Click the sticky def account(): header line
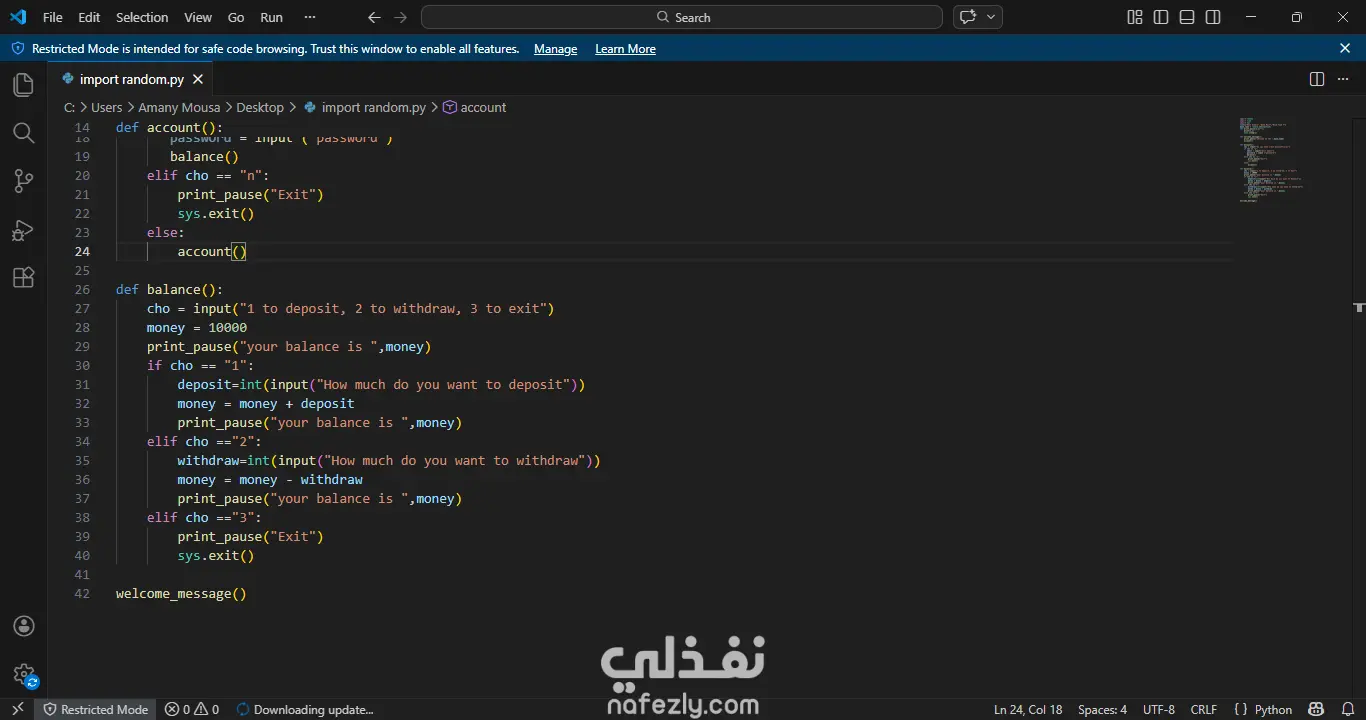Screen dimensions: 1366x720 [170, 127]
